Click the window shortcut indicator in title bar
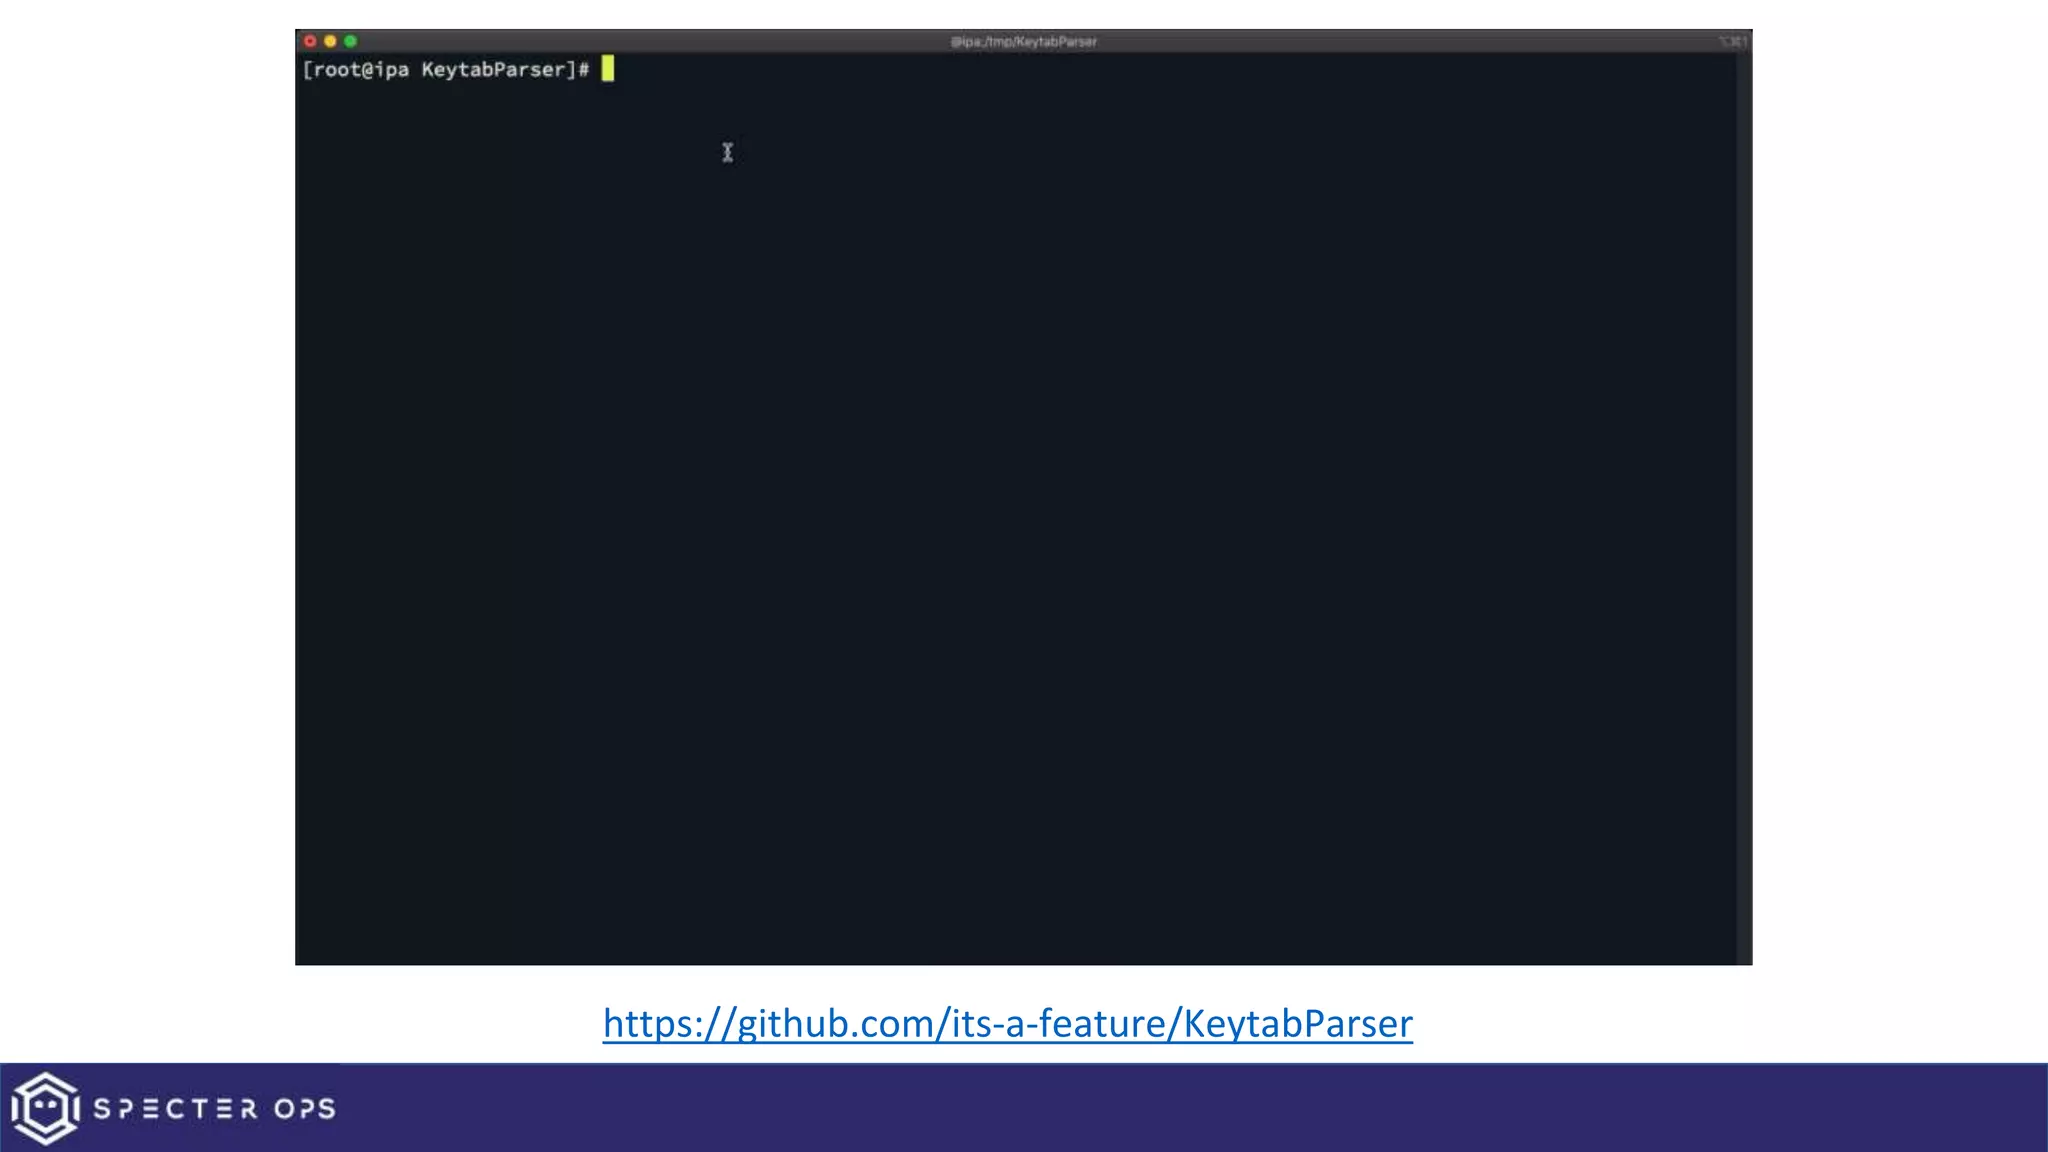This screenshot has width=2048, height=1152. [1733, 41]
